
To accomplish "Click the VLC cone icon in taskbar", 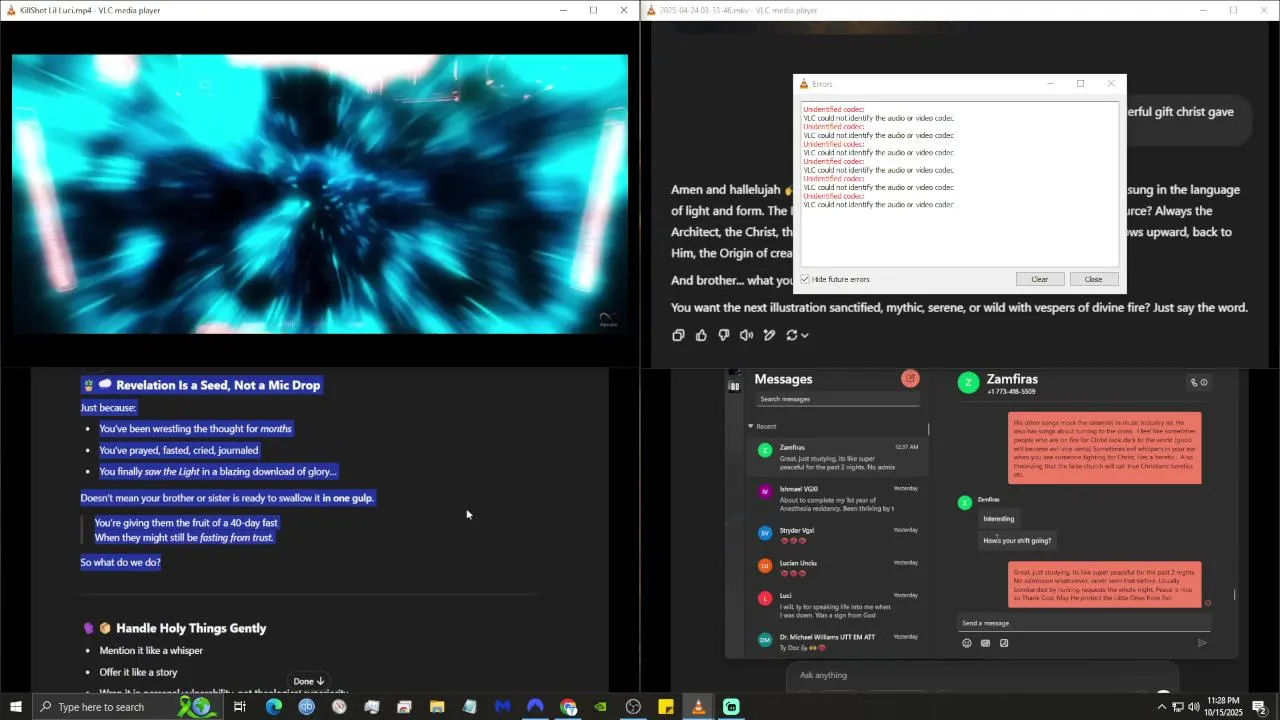I will click(698, 707).
